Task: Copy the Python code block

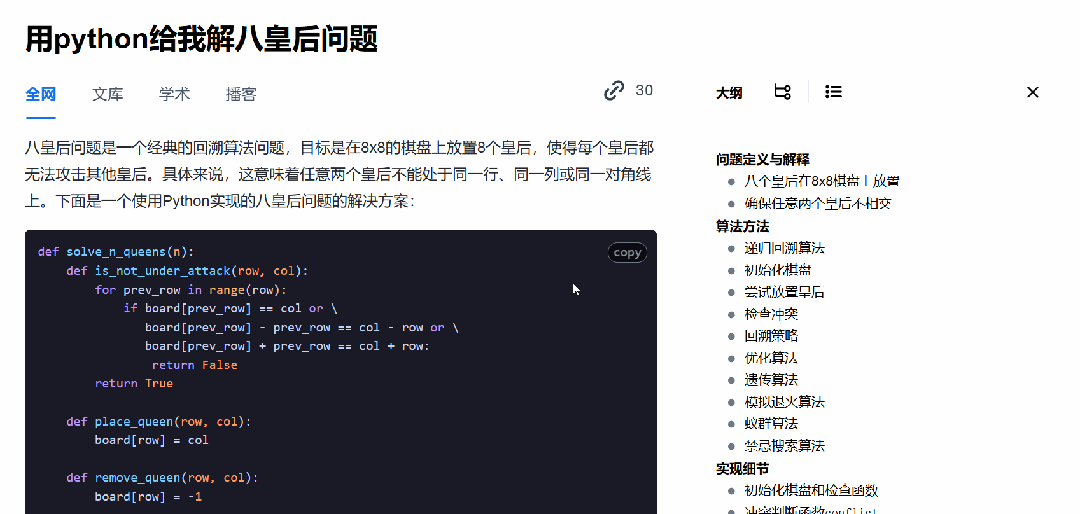Action: [627, 253]
